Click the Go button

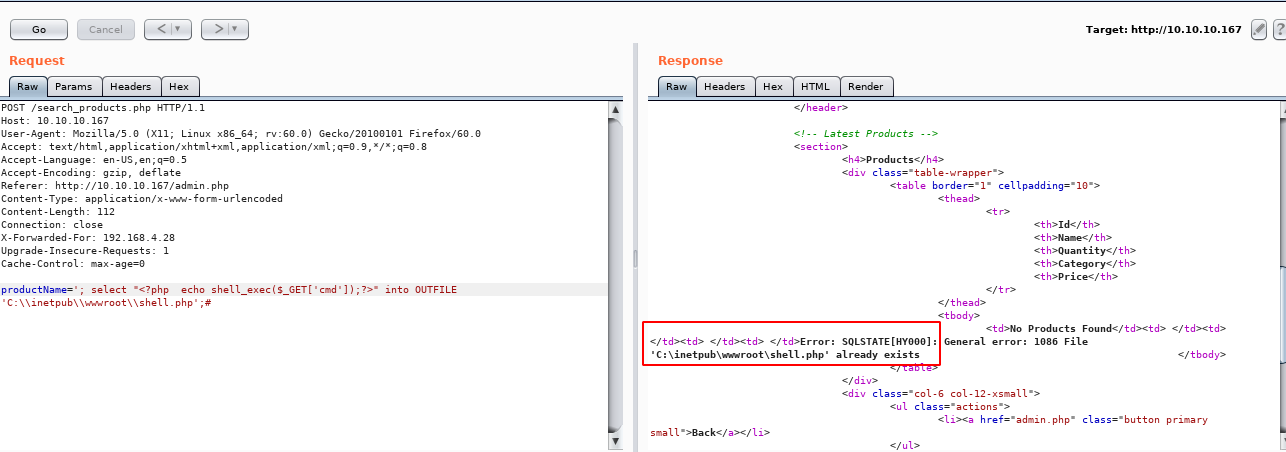[39, 30]
